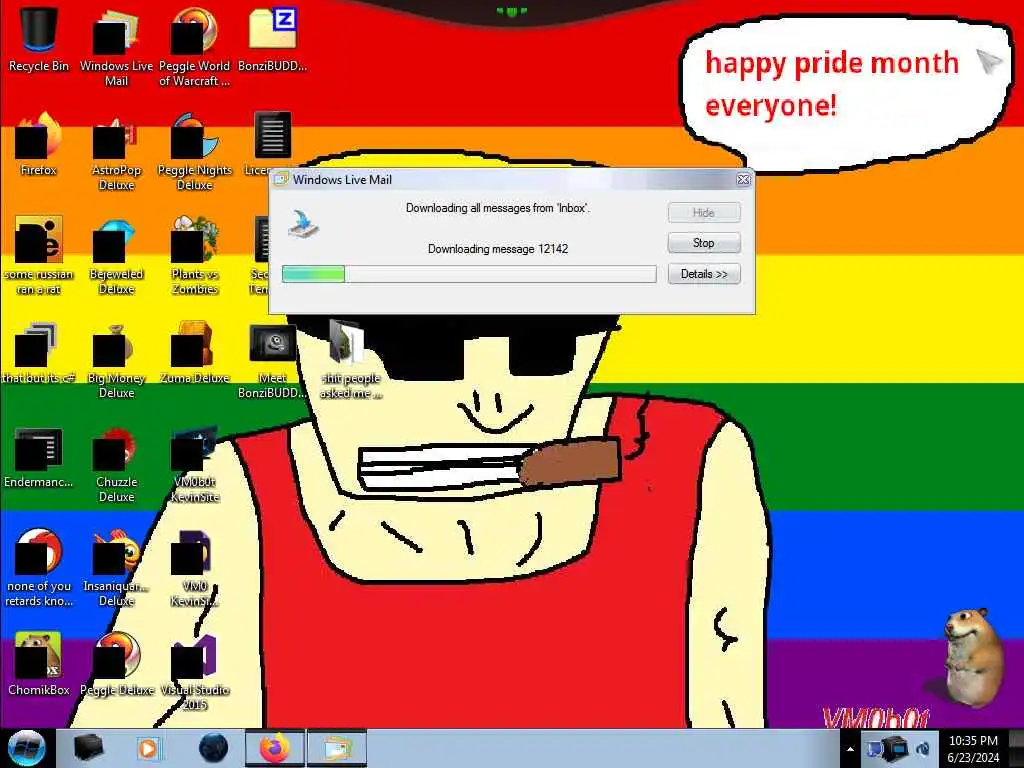Image resolution: width=1024 pixels, height=768 pixels.
Task: Select the 'some russian ran a rat' icon
Action: click(x=39, y=256)
